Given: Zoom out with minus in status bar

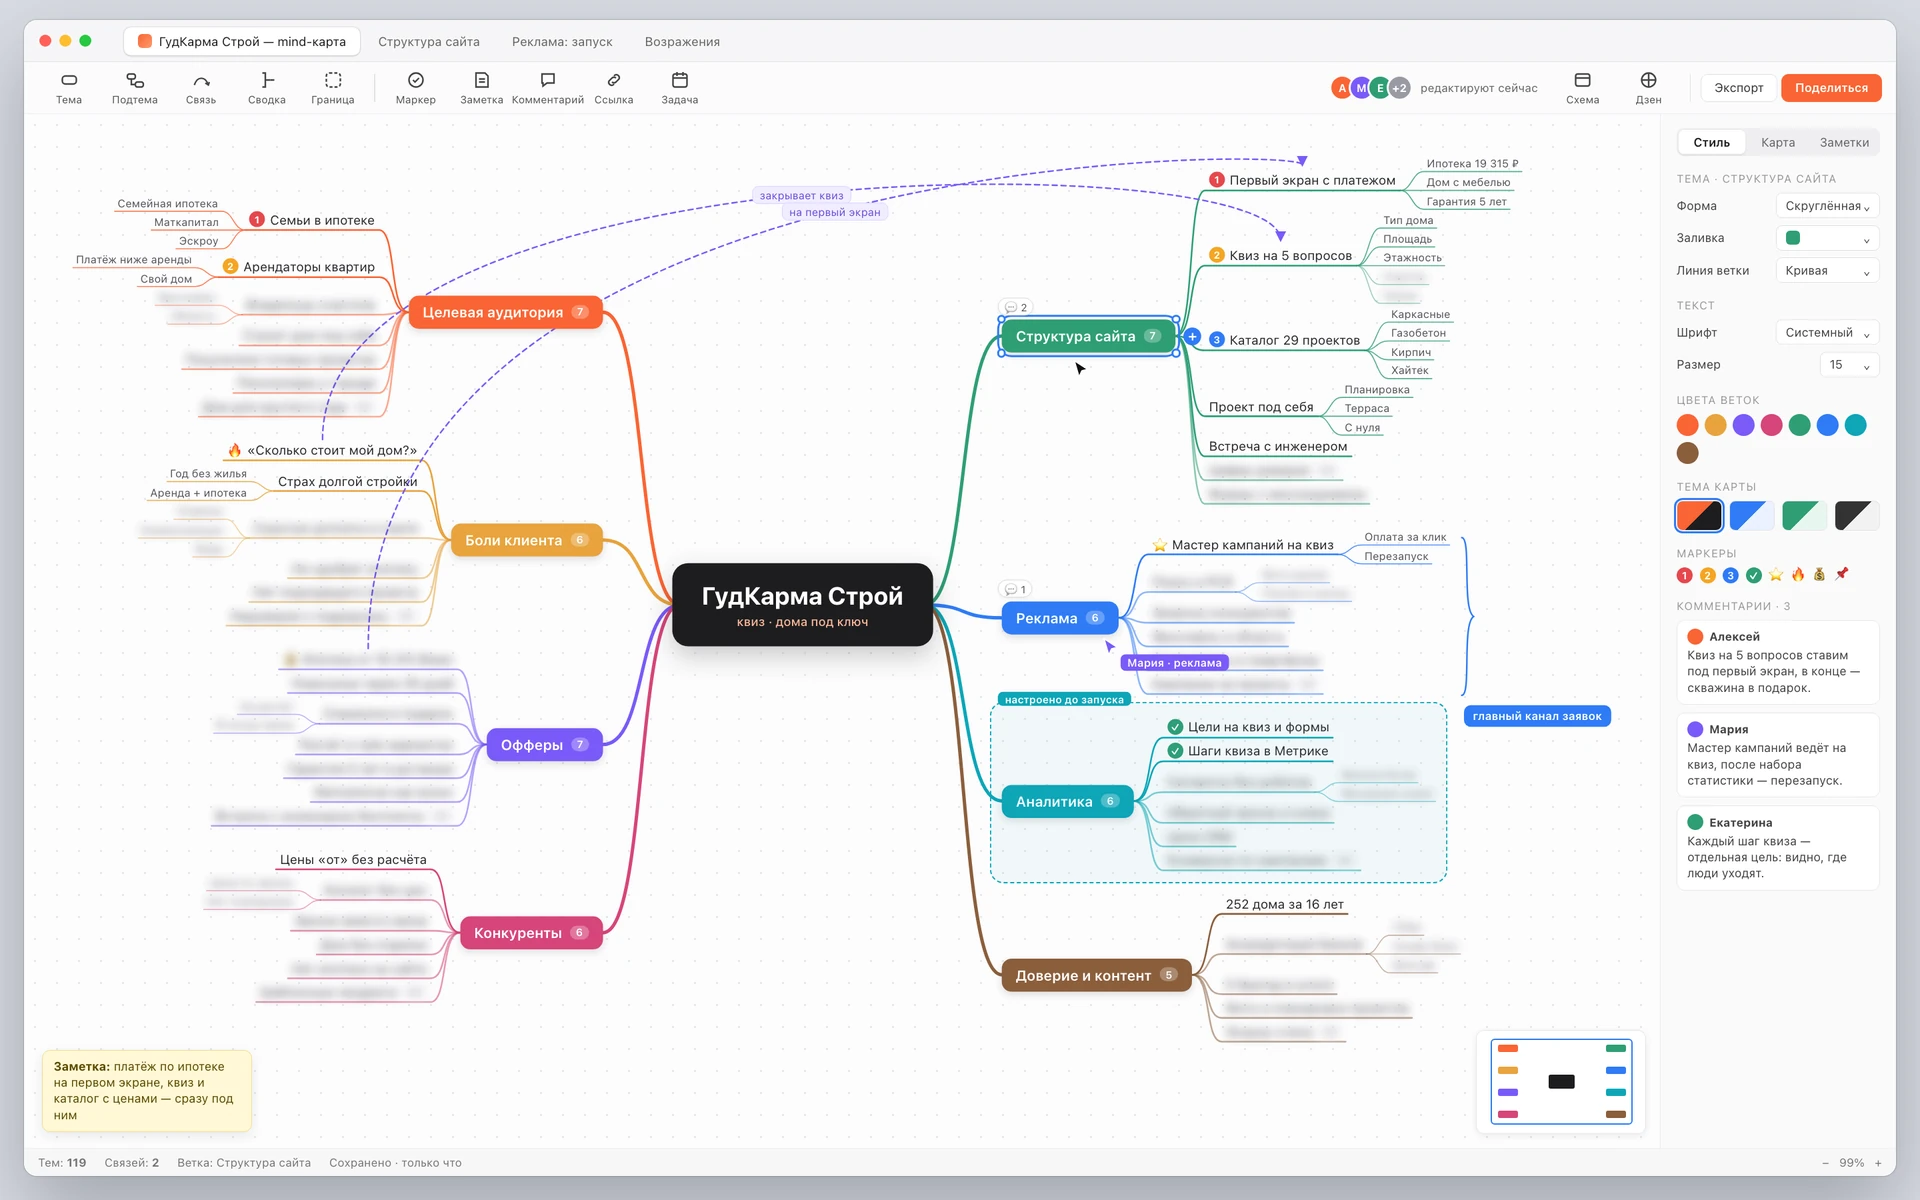Looking at the screenshot, I should tap(1825, 1163).
